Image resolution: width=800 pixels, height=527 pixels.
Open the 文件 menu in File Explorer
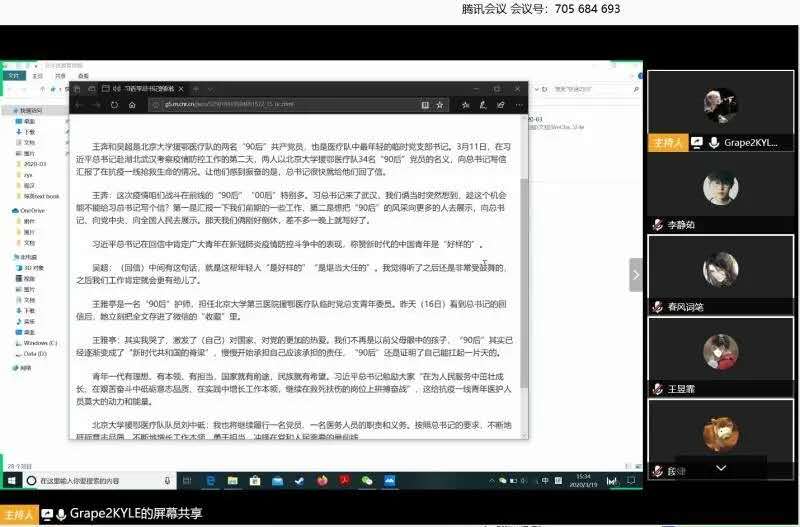click(14, 75)
